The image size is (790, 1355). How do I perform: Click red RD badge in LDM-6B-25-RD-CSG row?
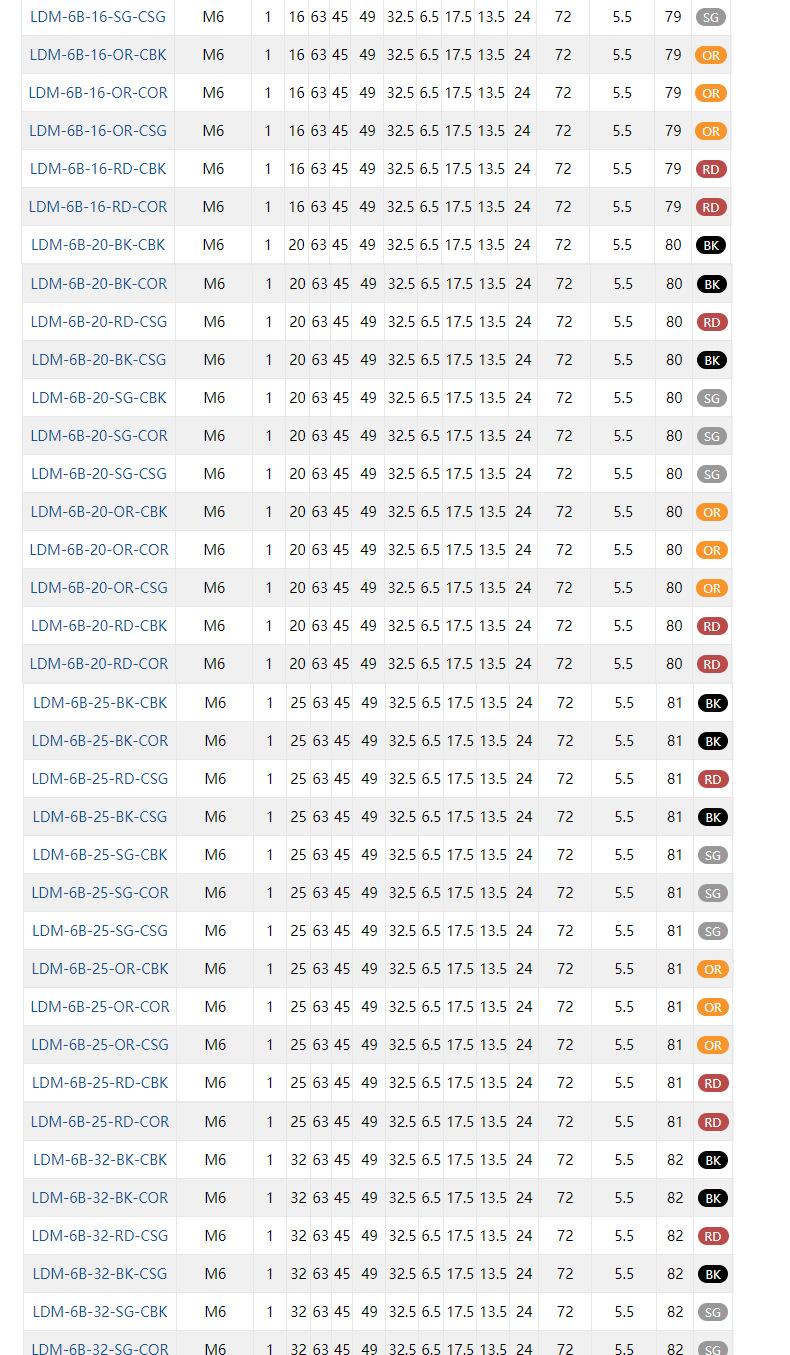click(x=713, y=779)
